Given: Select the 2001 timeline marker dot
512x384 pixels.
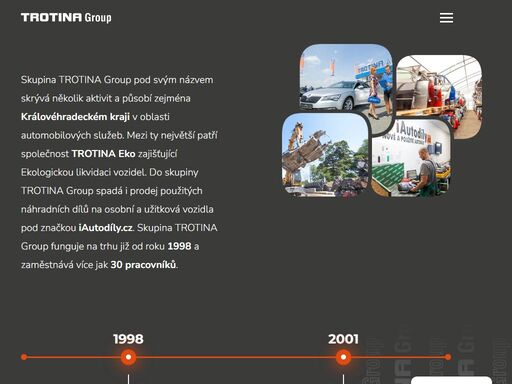Looking at the screenshot, I should coord(343,357).
